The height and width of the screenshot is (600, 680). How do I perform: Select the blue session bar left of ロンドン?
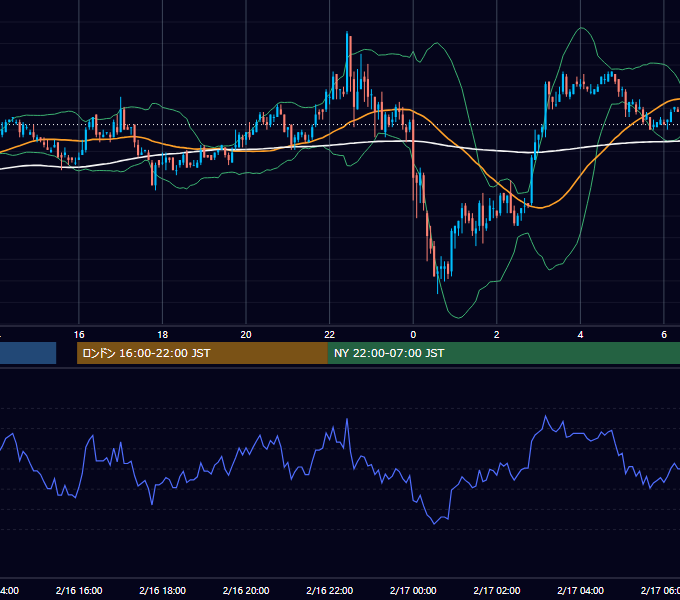point(28,353)
